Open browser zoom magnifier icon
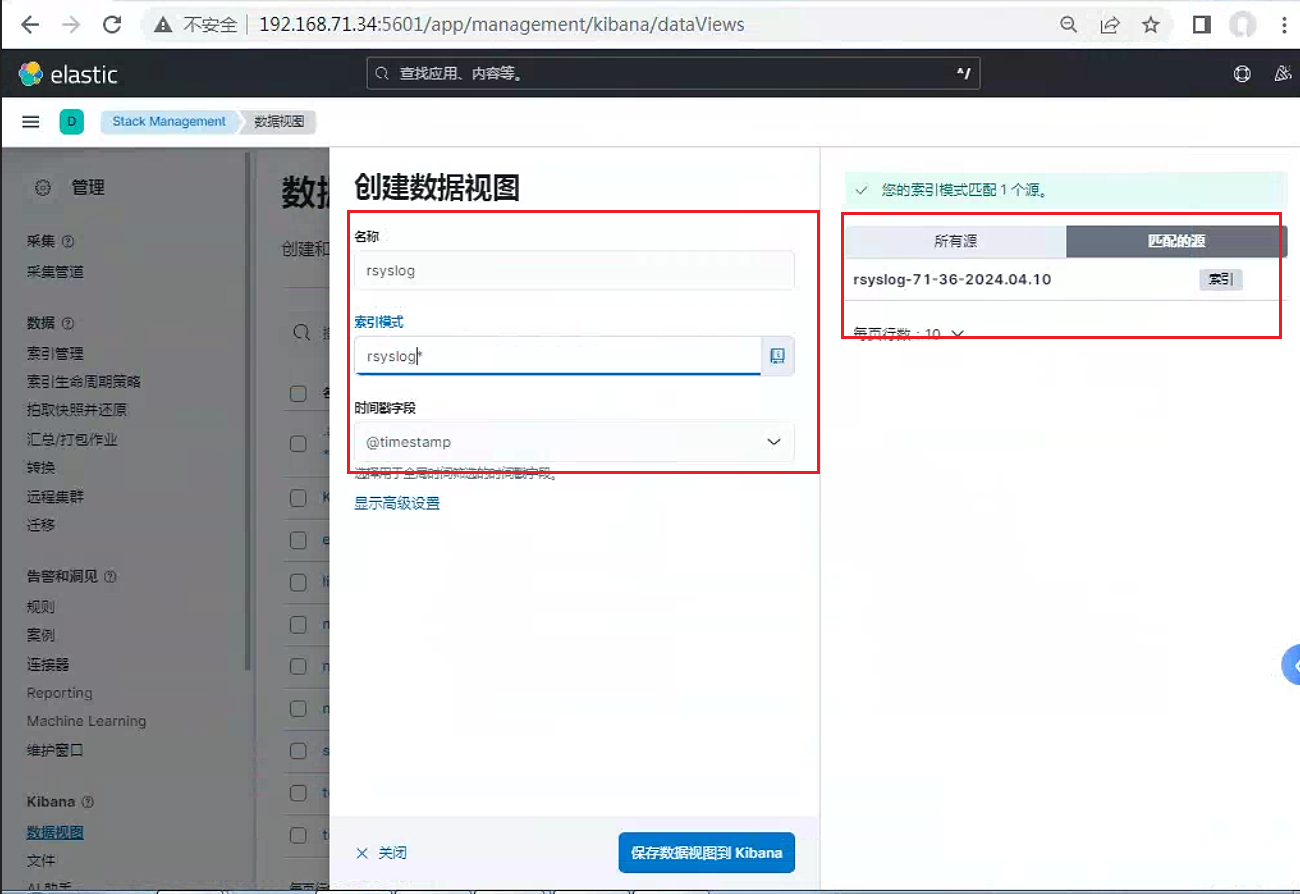Viewport: 1300px width, 894px height. 1069,25
